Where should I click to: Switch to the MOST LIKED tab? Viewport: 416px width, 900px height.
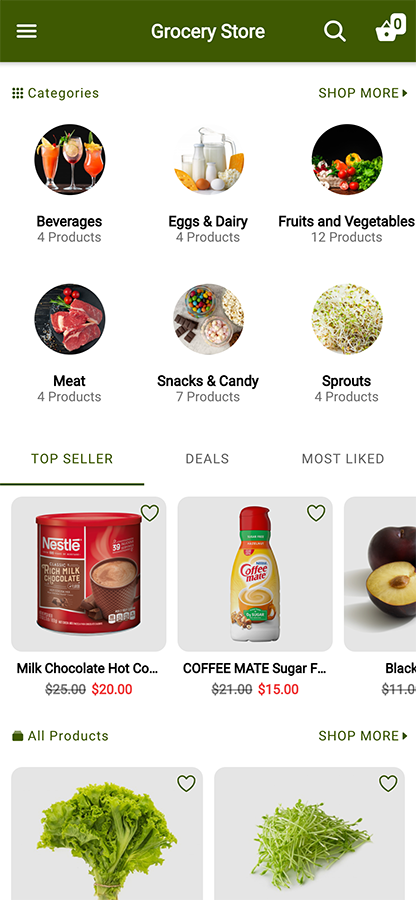tap(343, 459)
